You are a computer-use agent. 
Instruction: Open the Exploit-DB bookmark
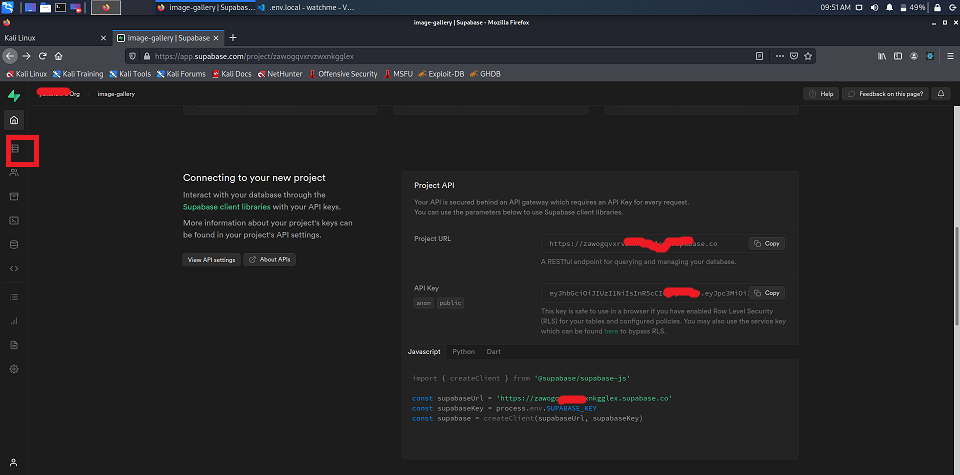click(440, 74)
